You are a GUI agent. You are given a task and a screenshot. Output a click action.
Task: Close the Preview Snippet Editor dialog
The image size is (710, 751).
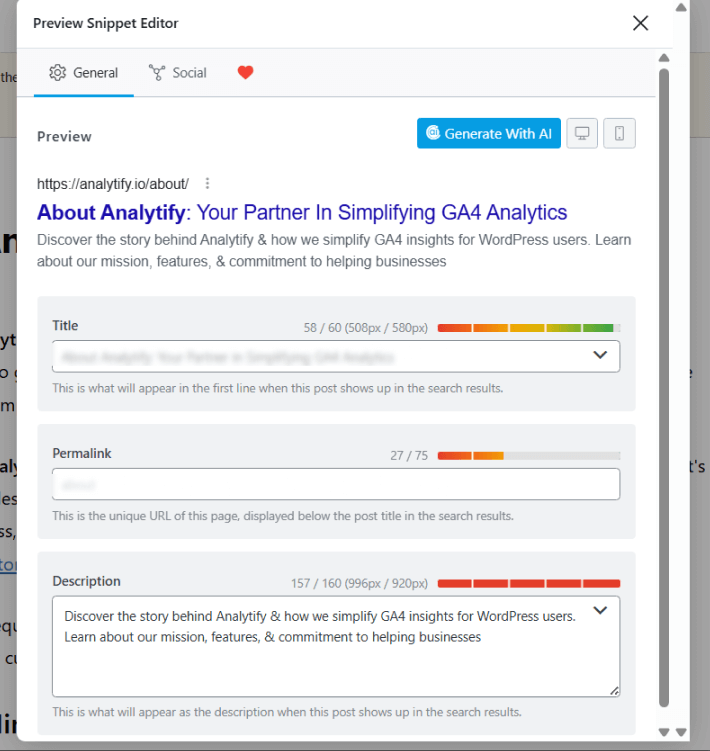point(640,23)
